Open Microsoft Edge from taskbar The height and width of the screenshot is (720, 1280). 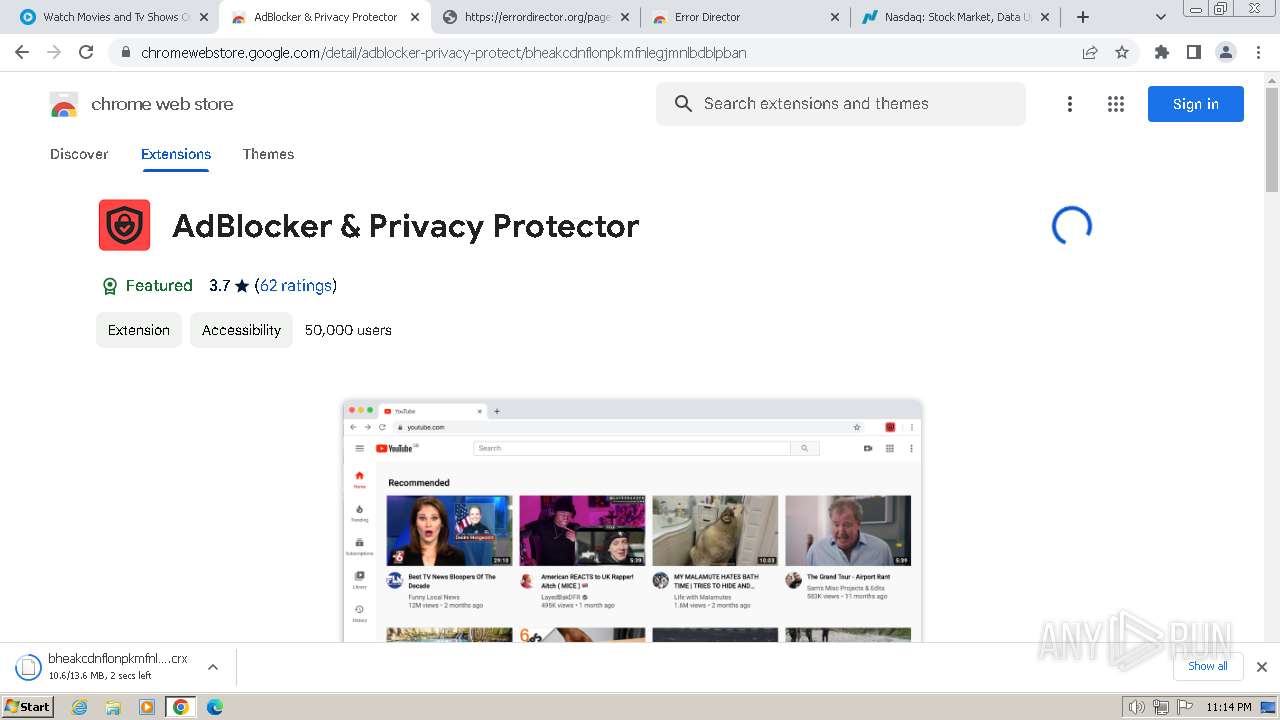pyautogui.click(x=214, y=707)
